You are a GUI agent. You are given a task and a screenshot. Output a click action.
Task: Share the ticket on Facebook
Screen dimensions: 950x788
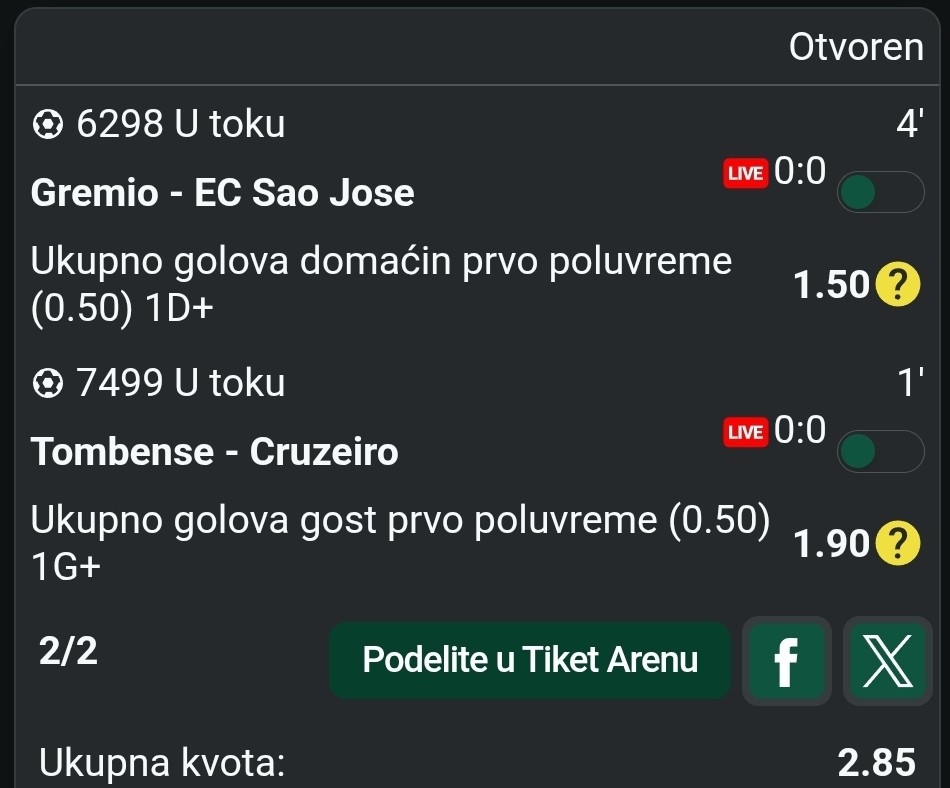[x=787, y=661]
